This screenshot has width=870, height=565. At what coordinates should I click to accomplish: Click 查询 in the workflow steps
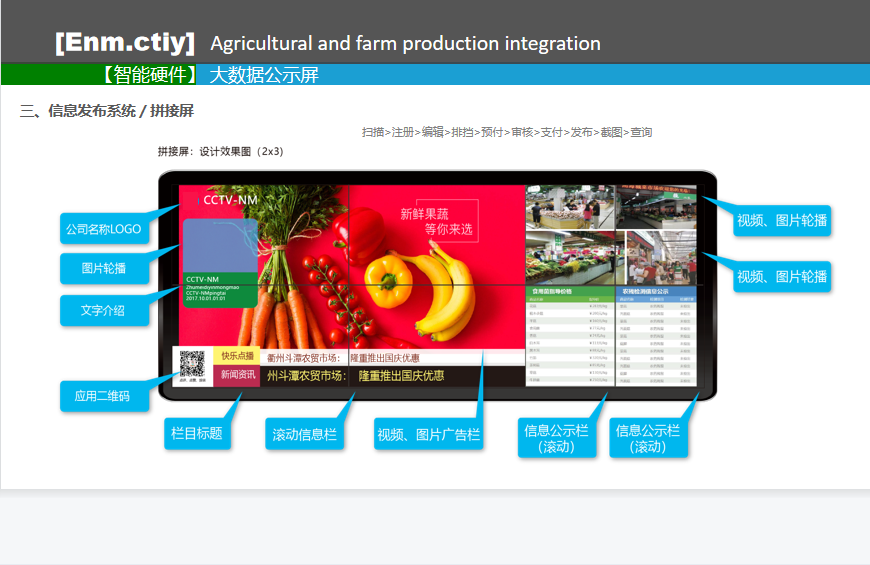641,132
